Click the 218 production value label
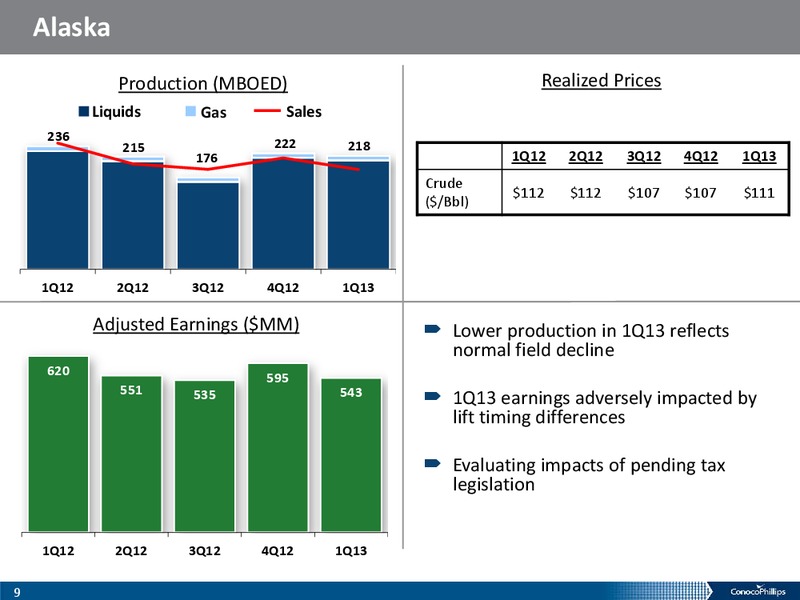Viewport: 800px width, 600px height. click(x=359, y=146)
